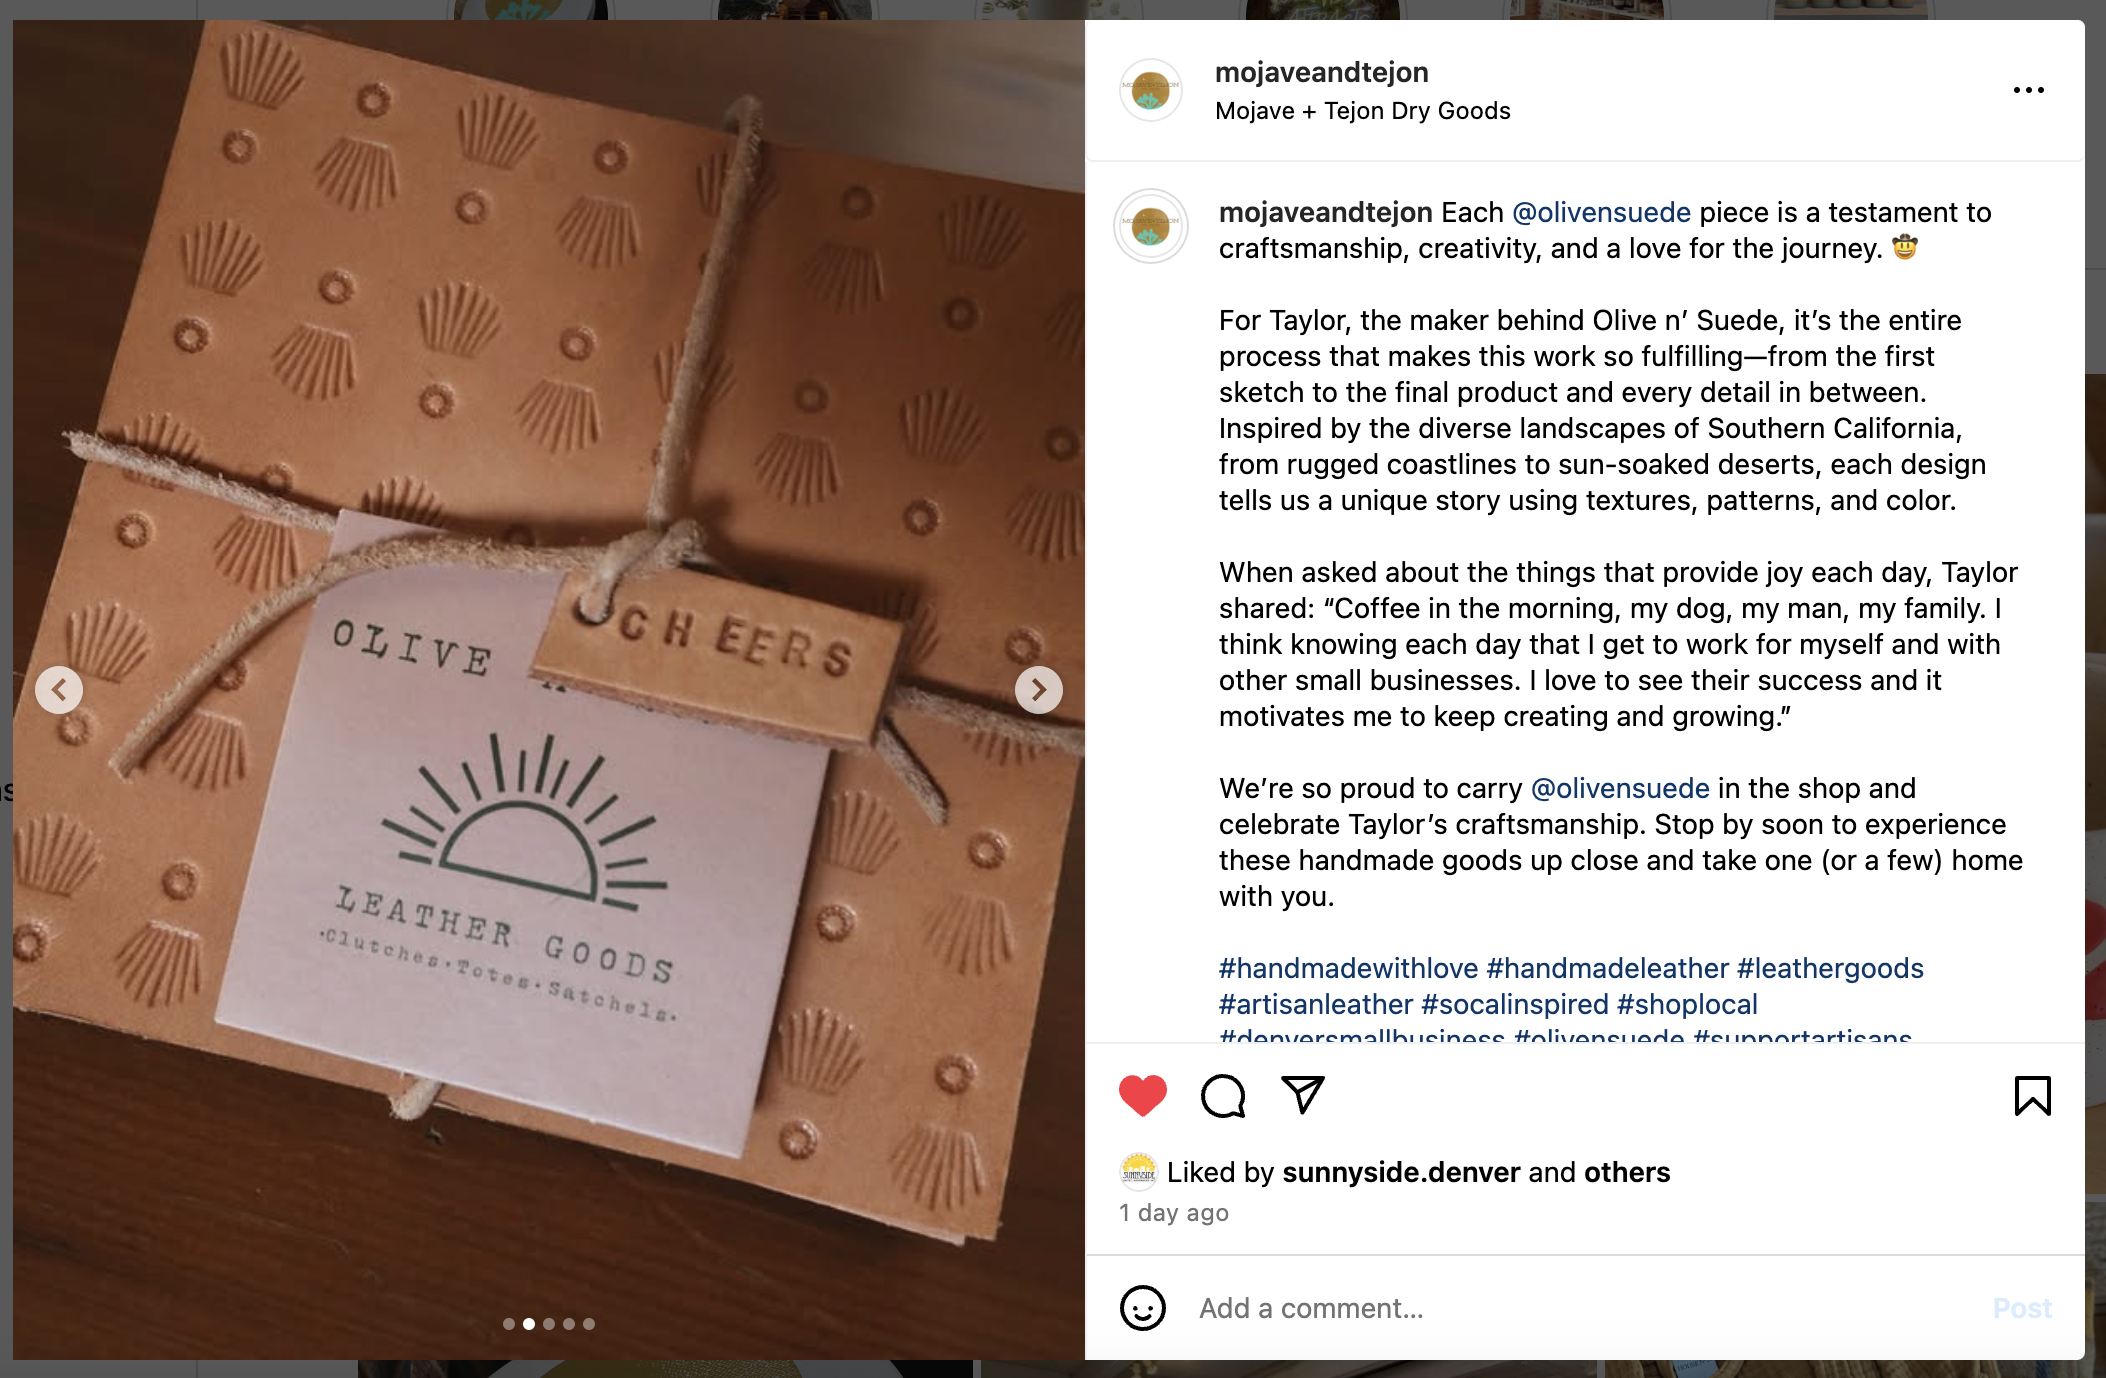This screenshot has width=2106, height=1378.
Task: Open the emoji picker for comments
Action: (1143, 1308)
